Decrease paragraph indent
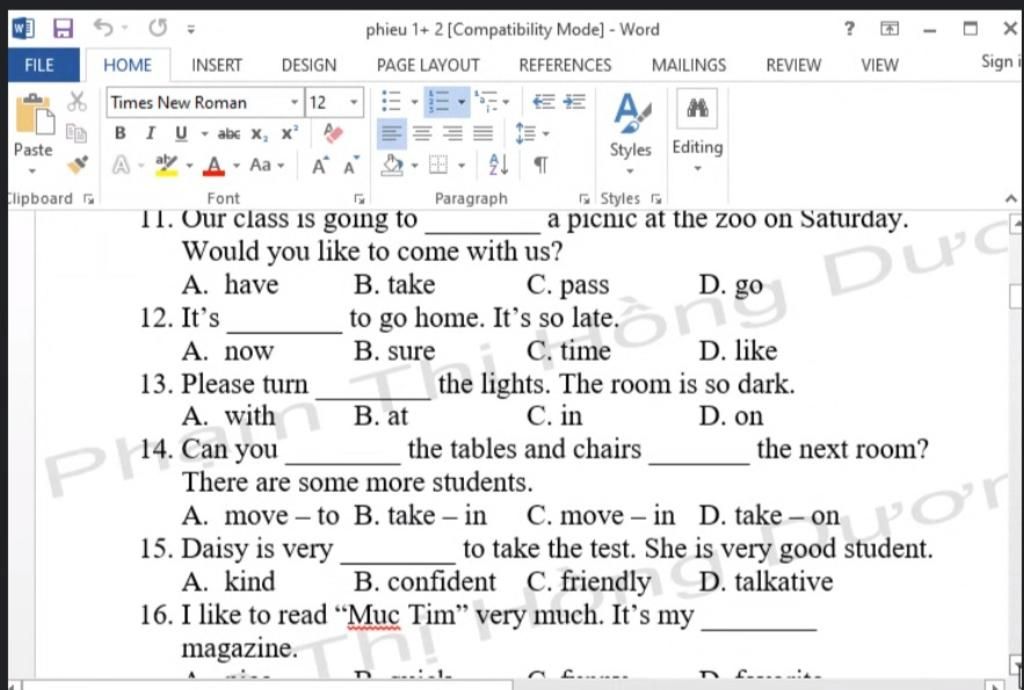Viewport: 1024px width, 690px height. tap(543, 102)
